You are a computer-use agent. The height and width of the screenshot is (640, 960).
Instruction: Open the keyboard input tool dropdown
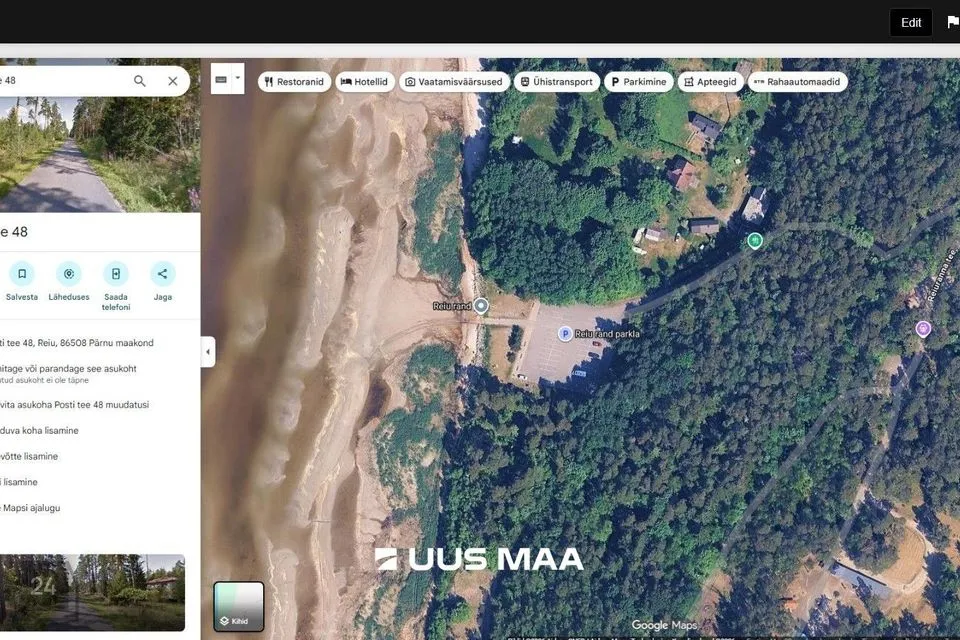click(238, 78)
